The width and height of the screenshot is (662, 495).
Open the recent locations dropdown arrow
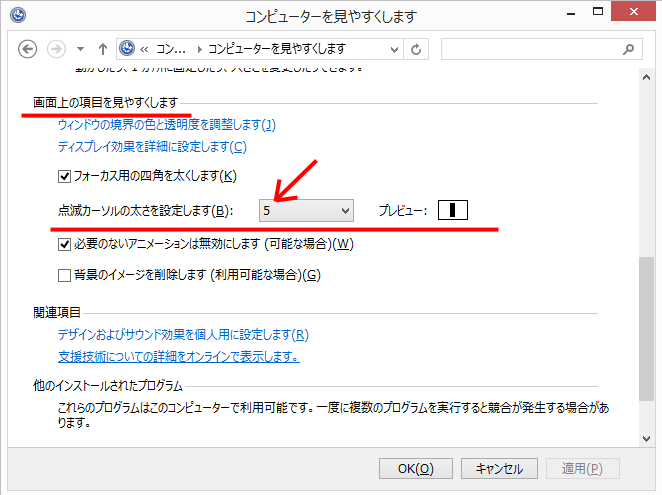[x=80, y=48]
